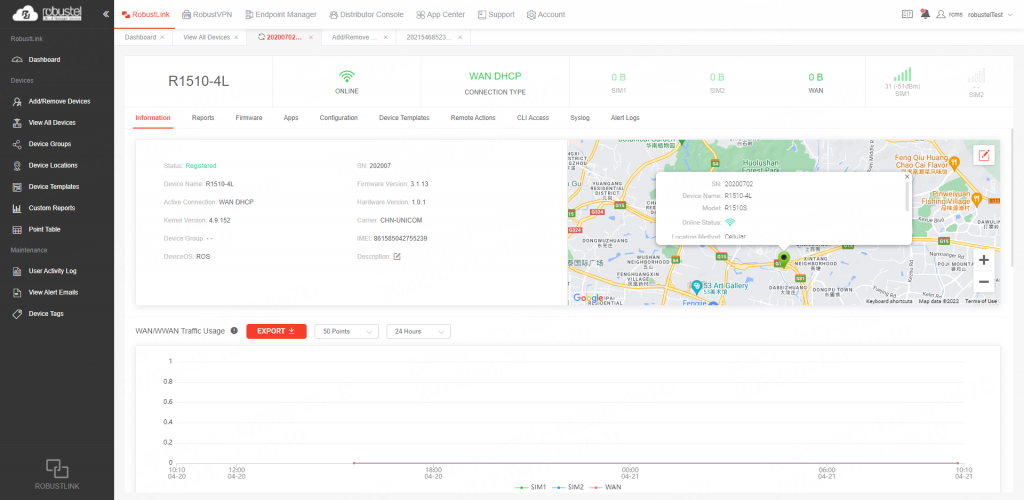Switch to View All Devices page tab

click(x=206, y=37)
